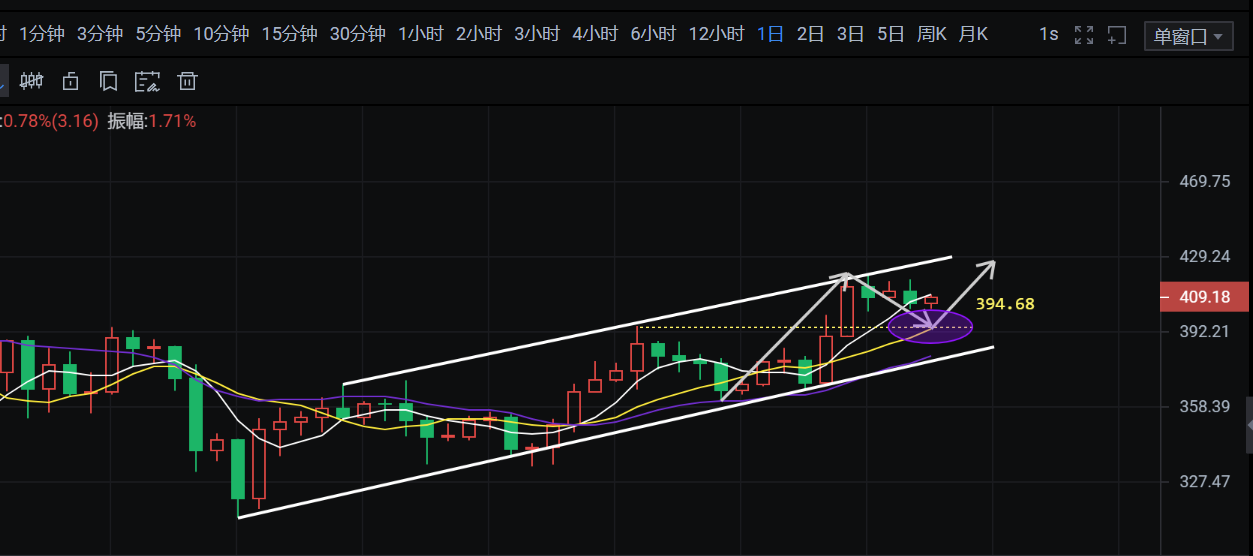
Task: Select the 6小时 interval
Action: [653, 34]
